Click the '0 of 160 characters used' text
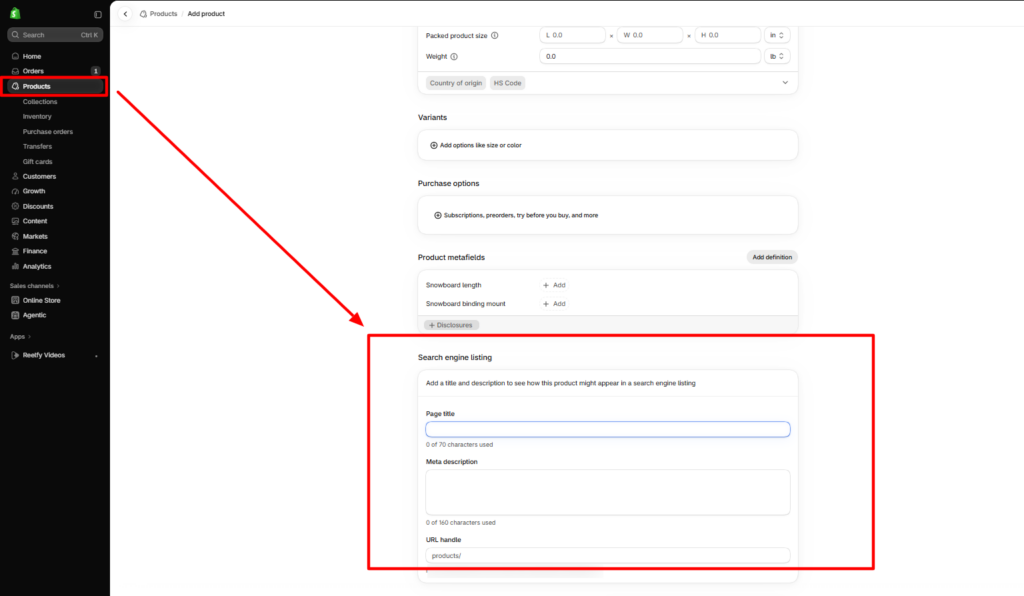1024x596 pixels. [460, 523]
